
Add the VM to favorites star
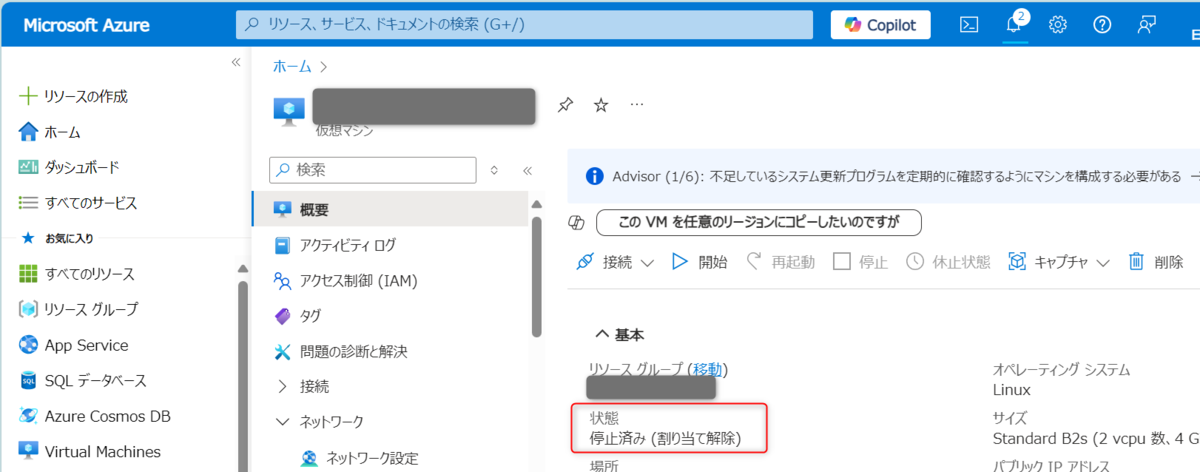coord(601,104)
